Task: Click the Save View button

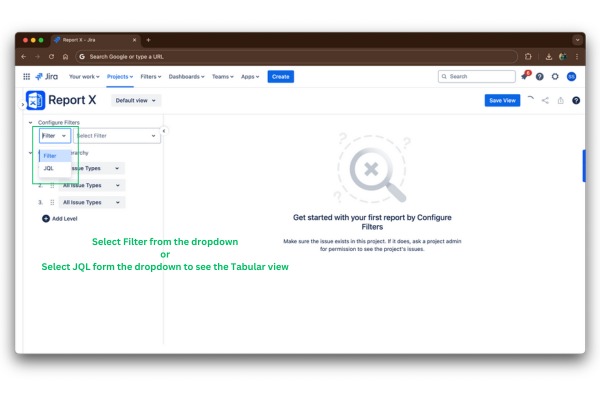Action: pos(502,100)
